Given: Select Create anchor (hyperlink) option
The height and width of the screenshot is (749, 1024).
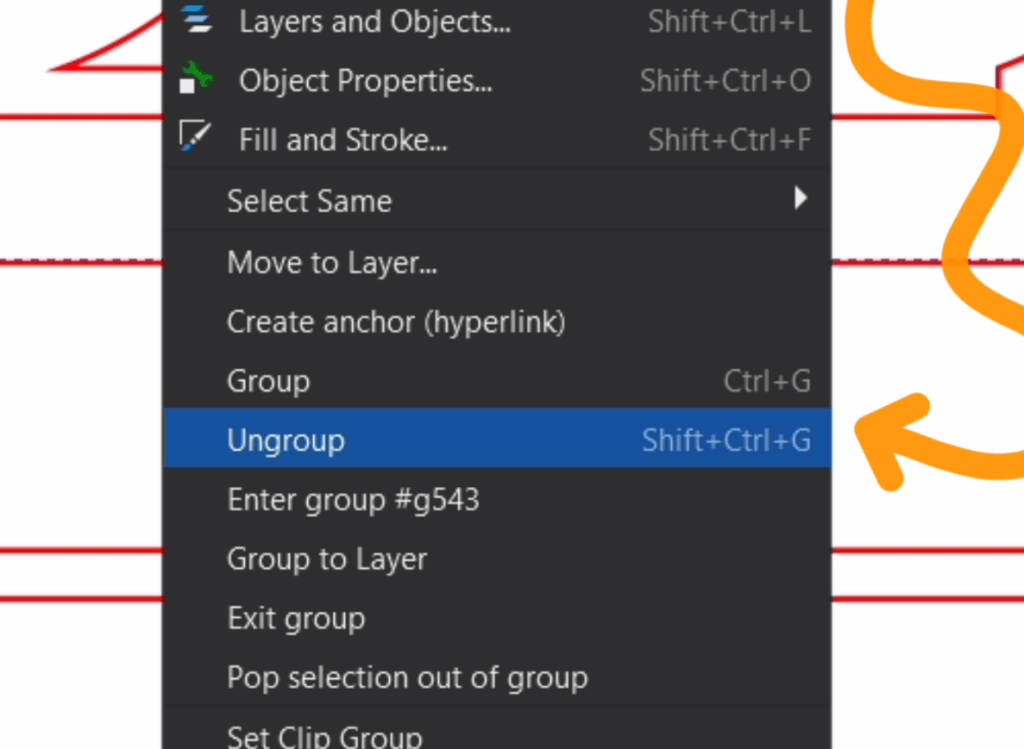Looking at the screenshot, I should coord(396,322).
